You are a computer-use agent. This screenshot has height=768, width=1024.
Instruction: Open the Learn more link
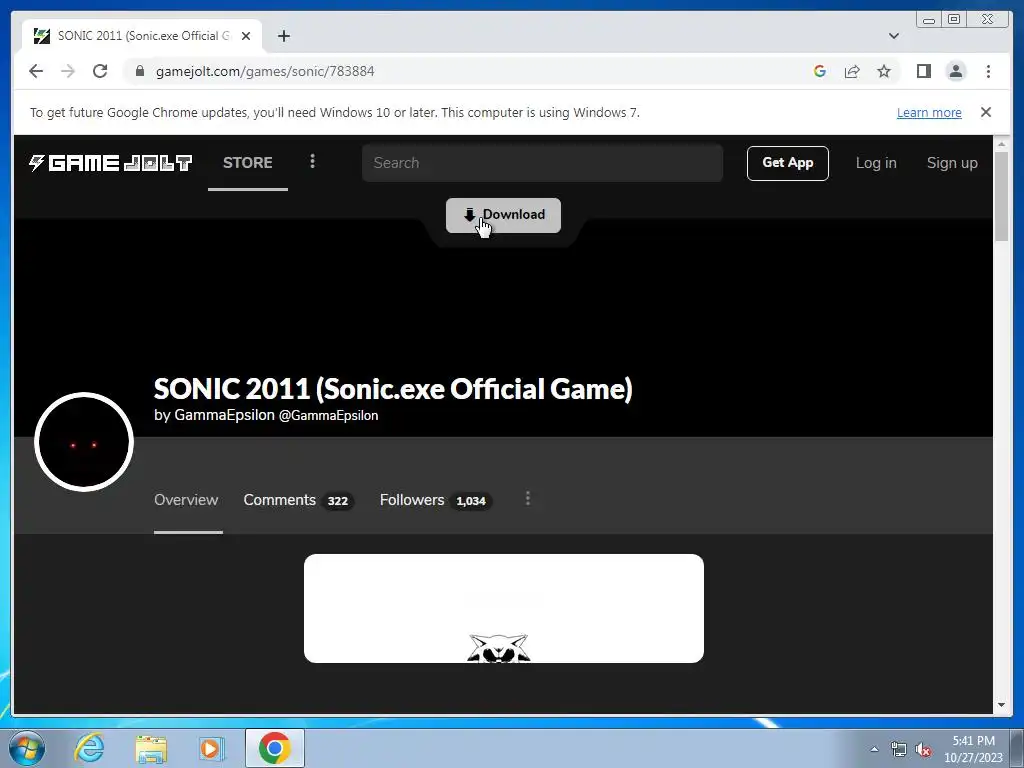point(929,112)
